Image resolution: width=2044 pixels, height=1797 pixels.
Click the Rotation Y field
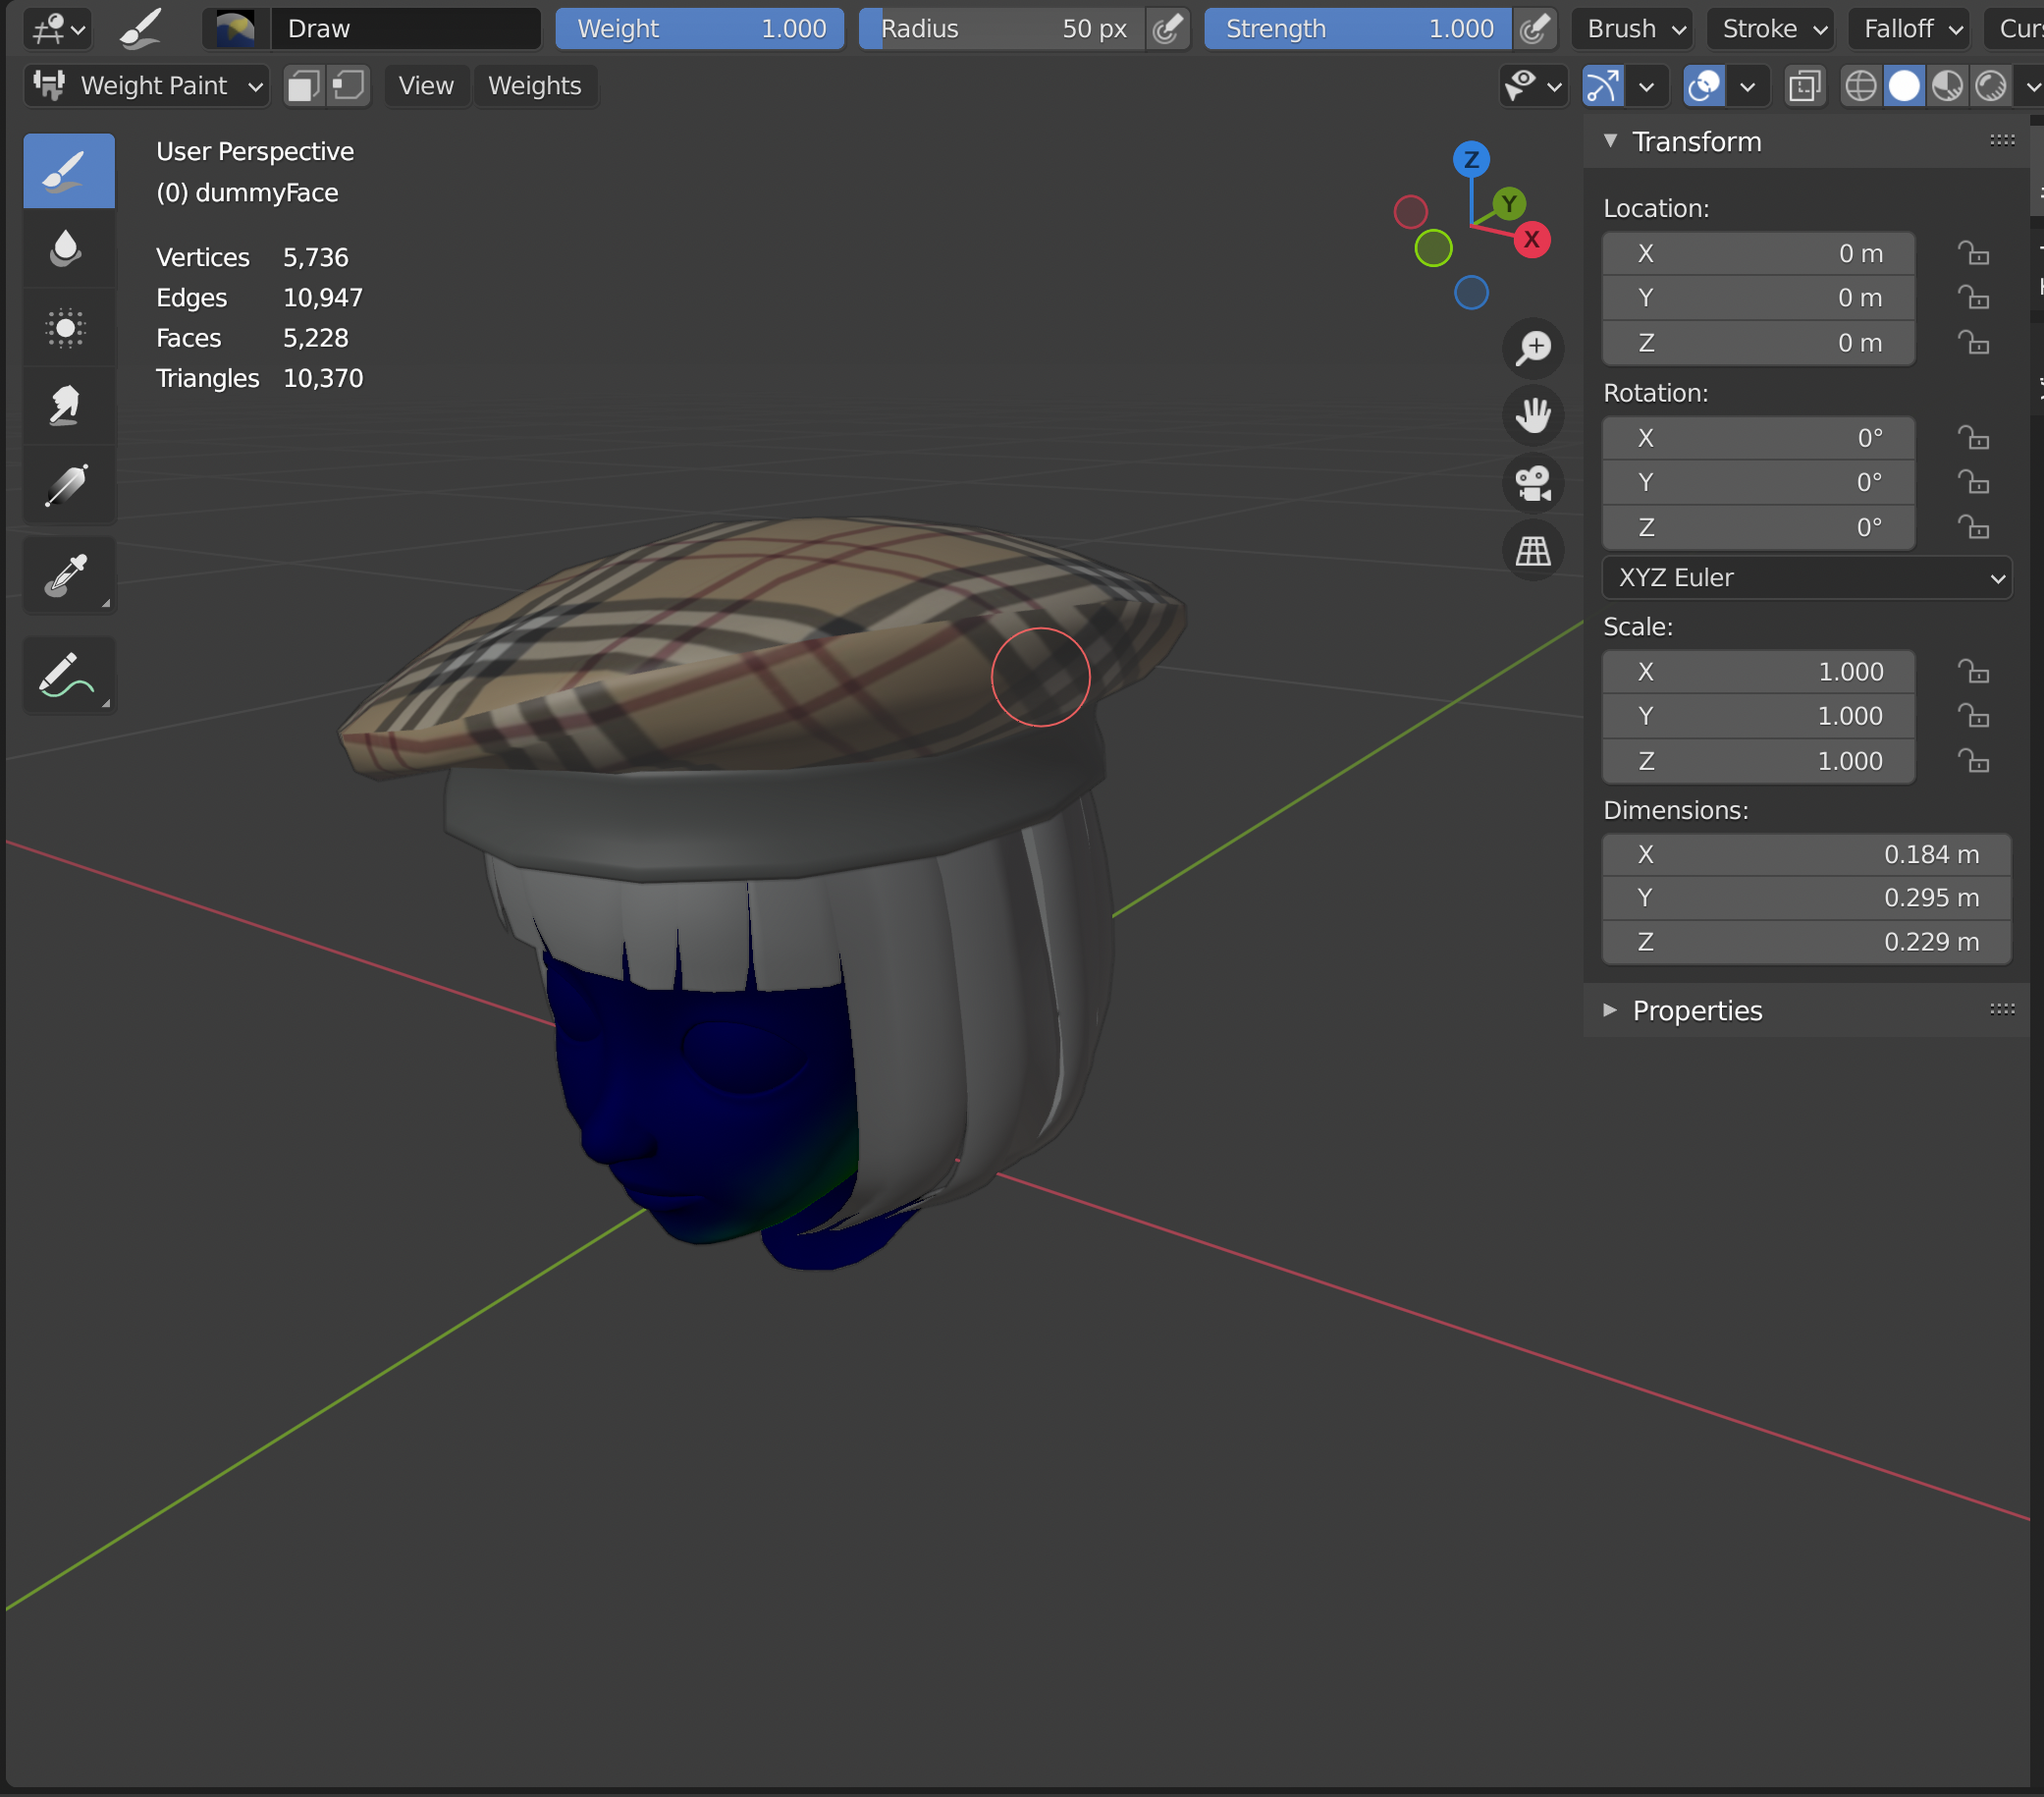pyautogui.click(x=1759, y=483)
